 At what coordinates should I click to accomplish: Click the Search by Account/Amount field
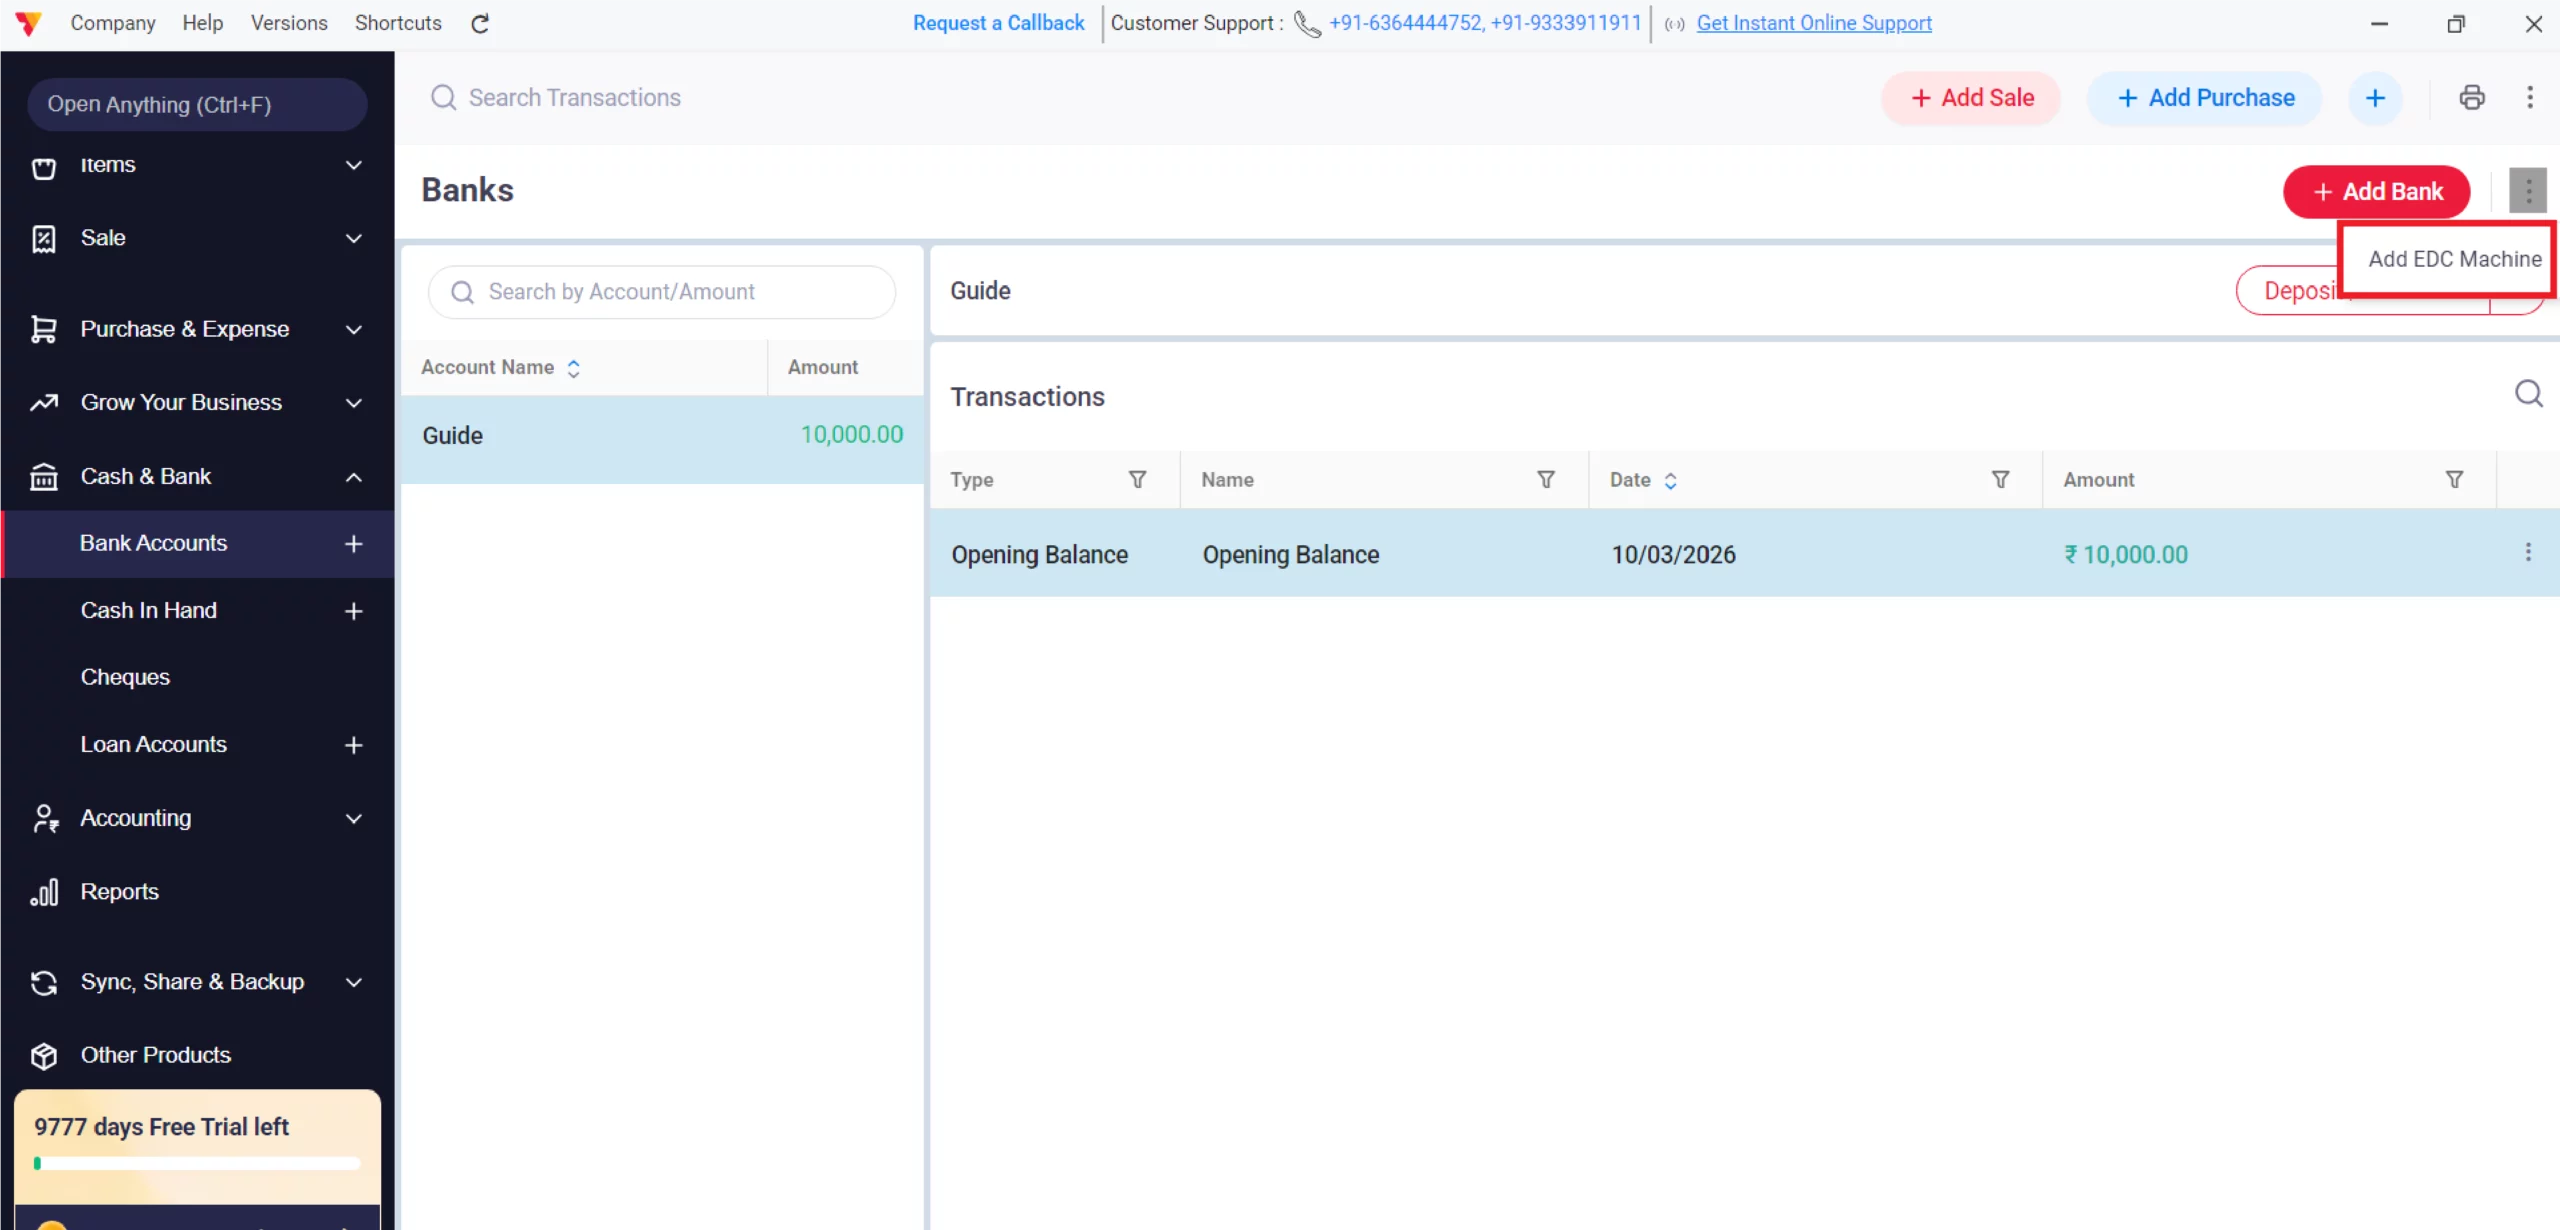661,292
